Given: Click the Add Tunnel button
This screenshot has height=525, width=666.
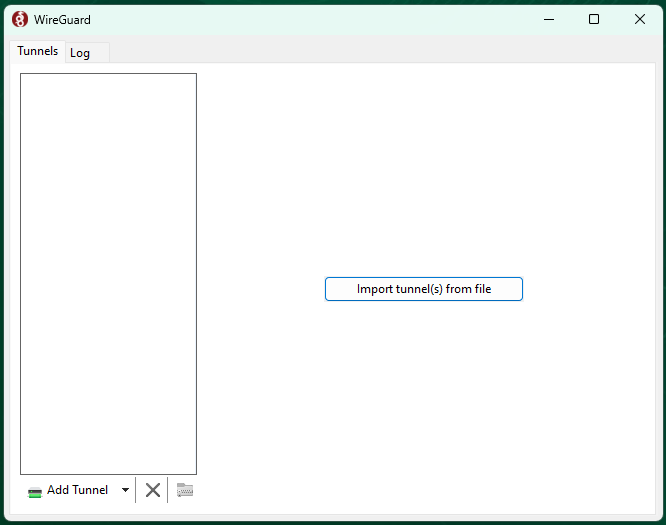Looking at the screenshot, I should click(x=68, y=490).
